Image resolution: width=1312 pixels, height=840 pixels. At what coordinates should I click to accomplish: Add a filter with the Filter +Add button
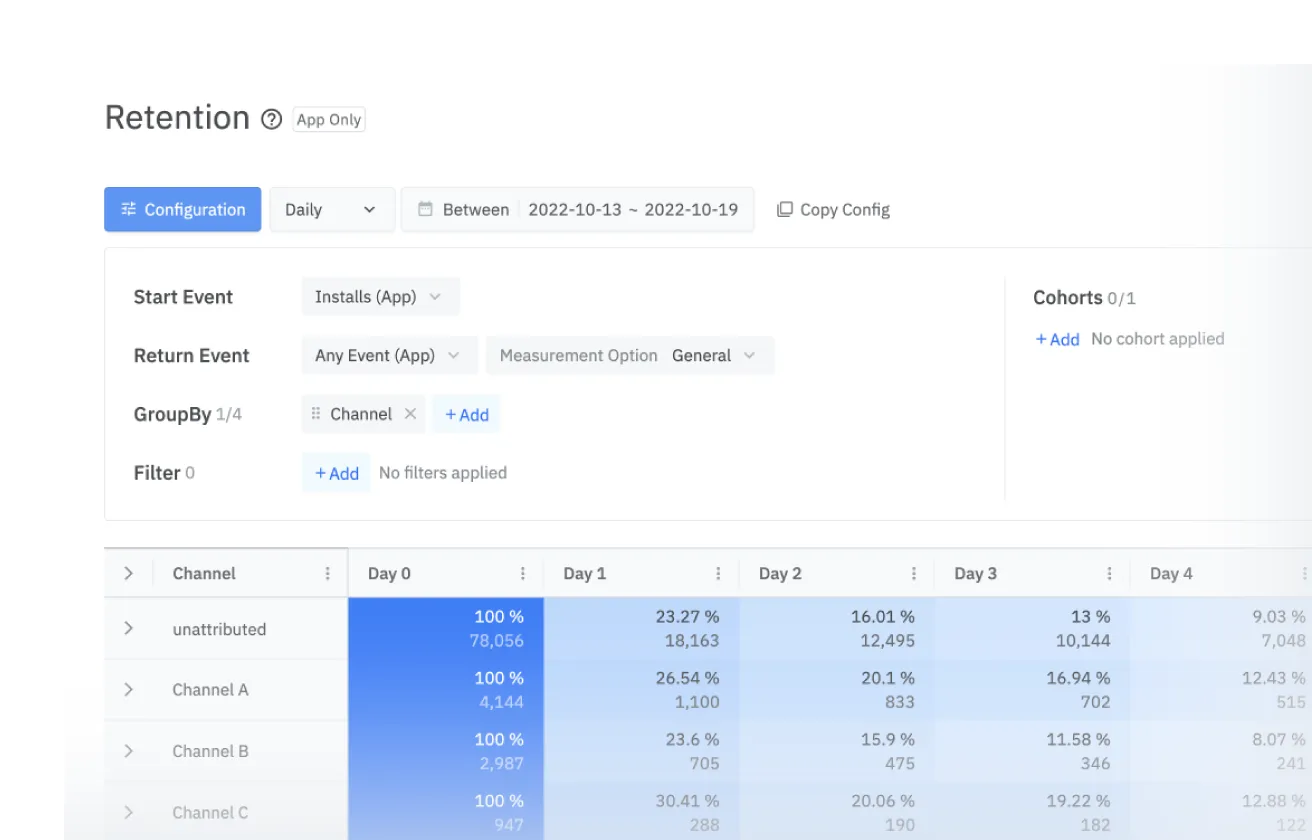pos(335,472)
